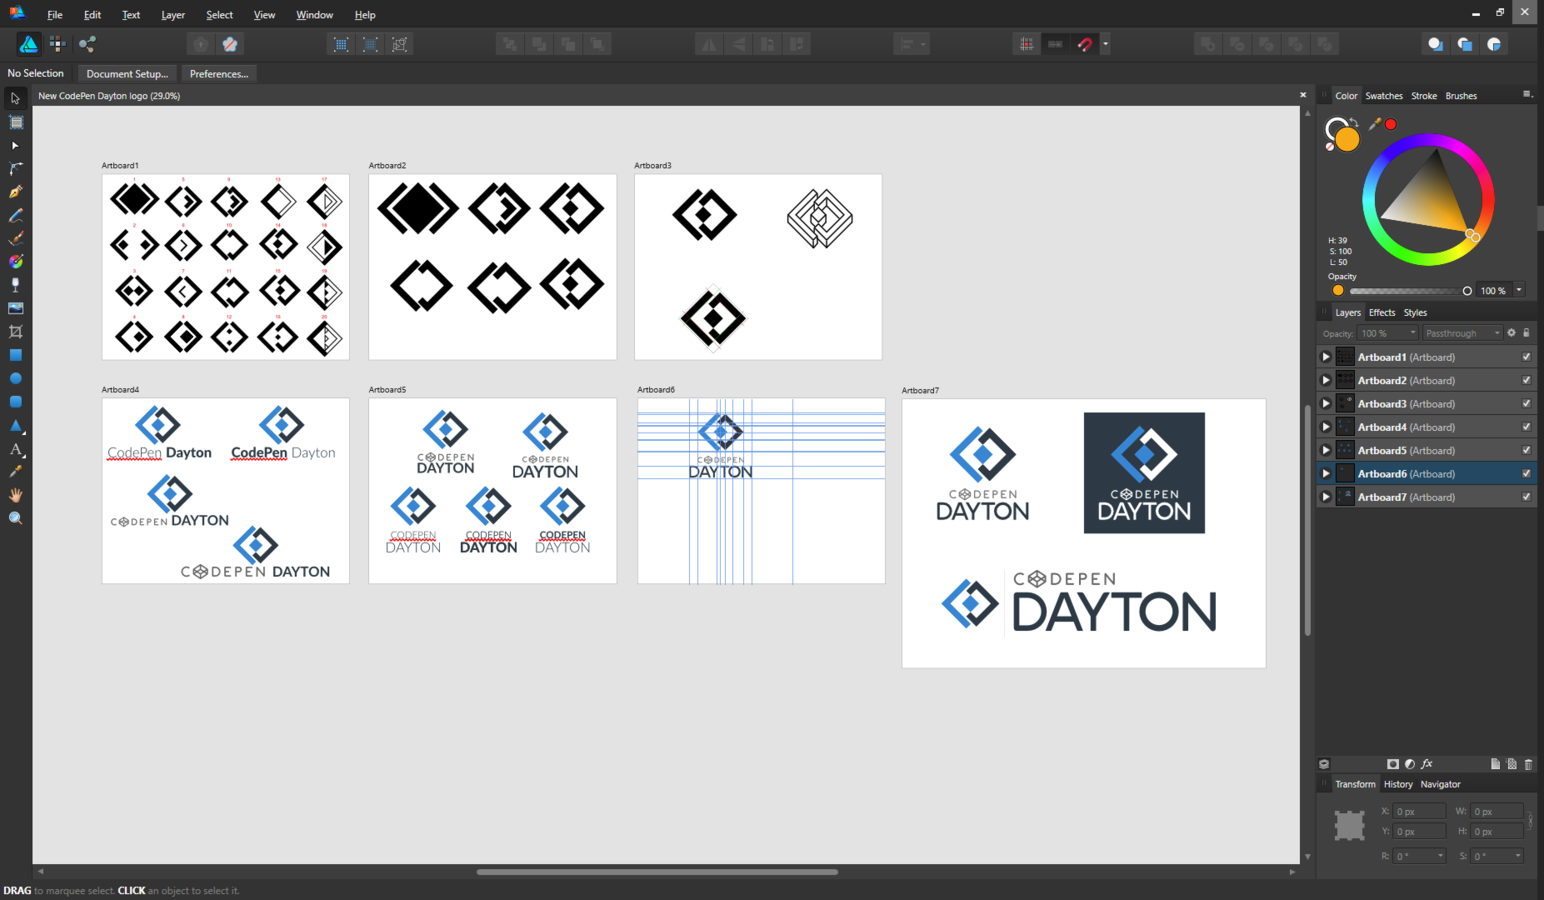Image resolution: width=1544 pixels, height=900 pixels.
Task: Expand the Artboard2 layer
Action: (1326, 380)
